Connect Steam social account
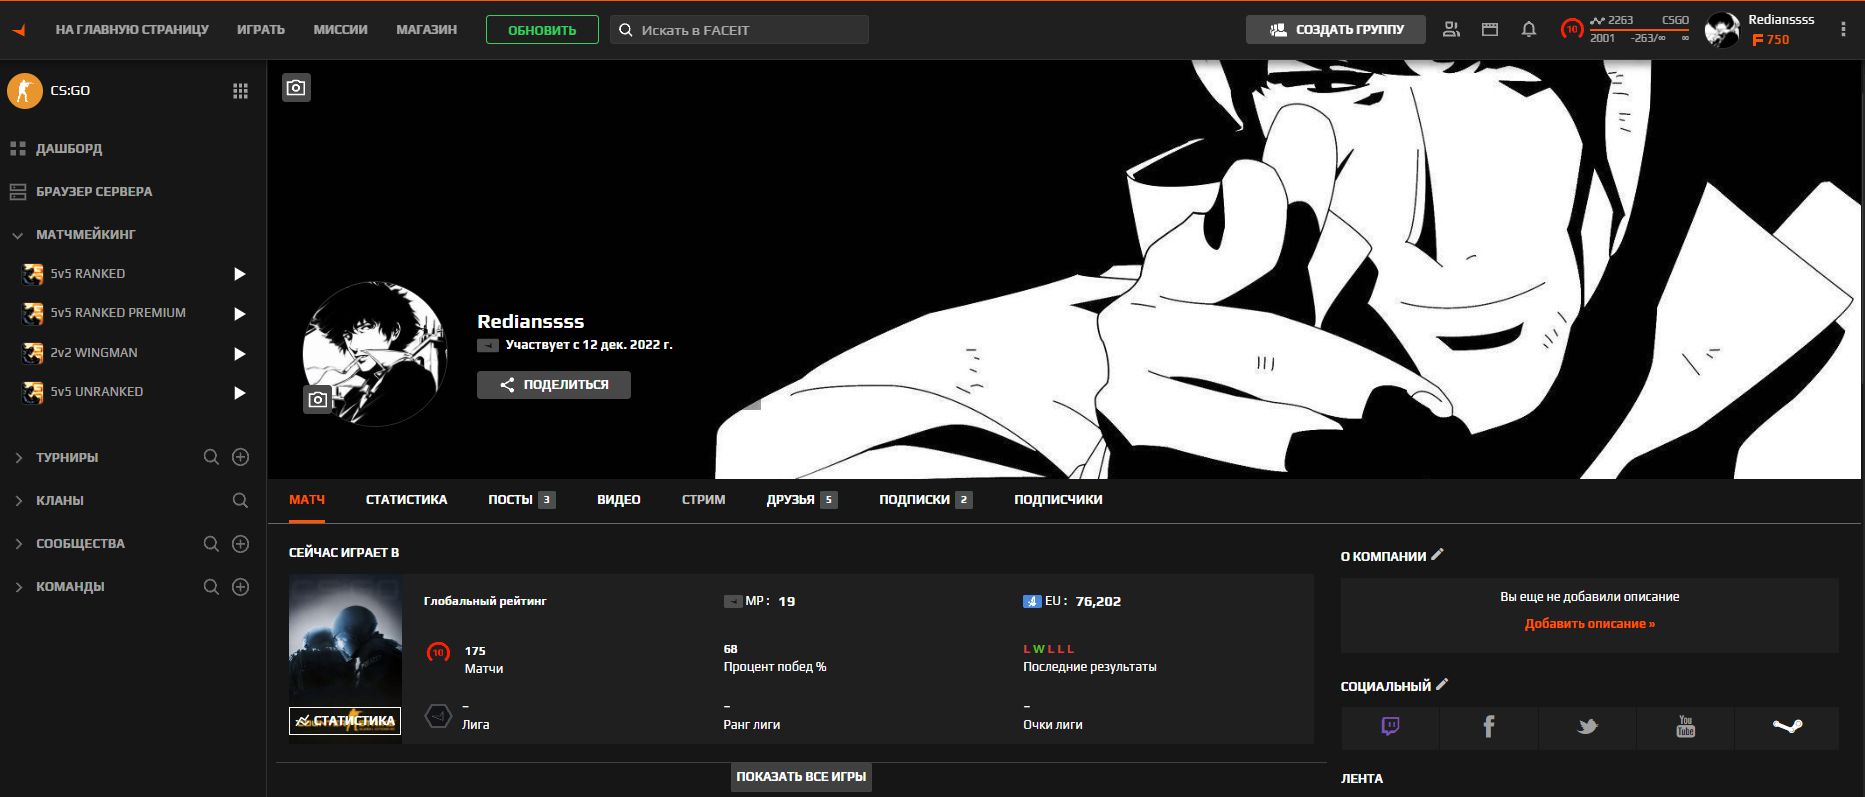The width and height of the screenshot is (1865, 797). coord(1787,727)
